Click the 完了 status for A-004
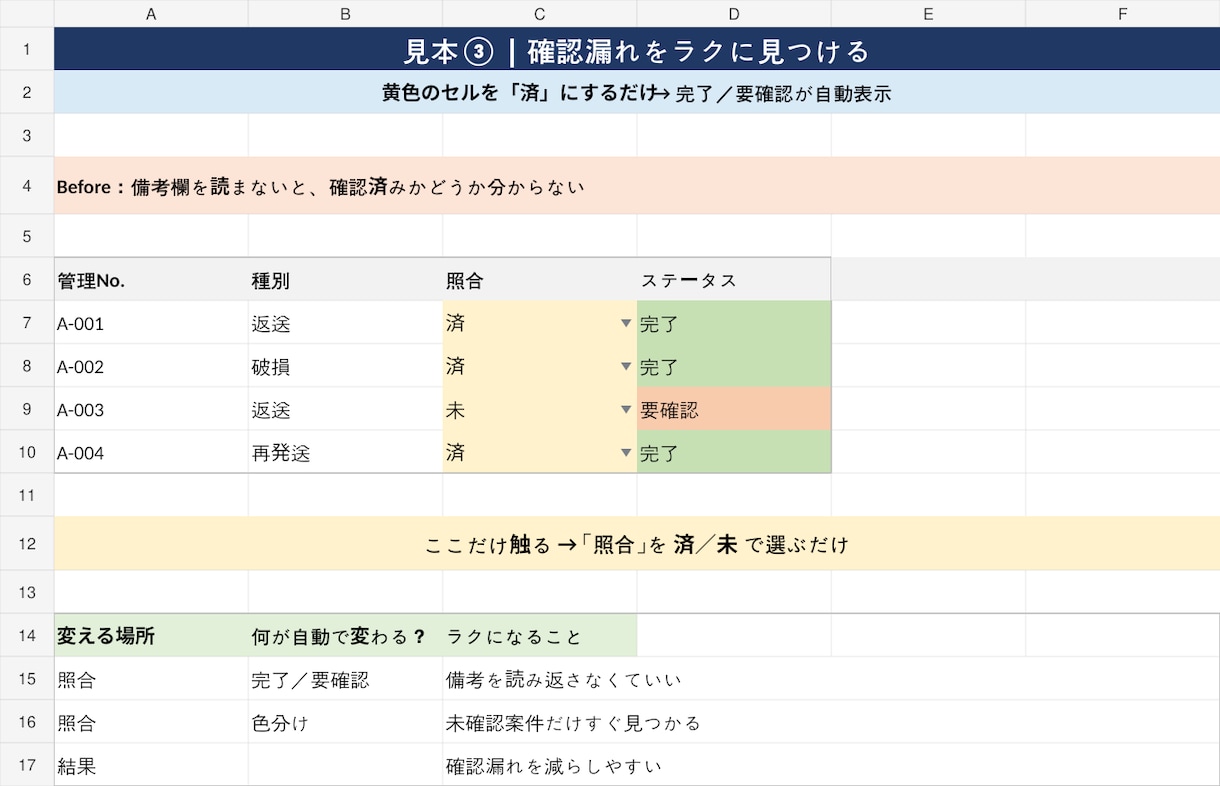Image resolution: width=1220 pixels, height=786 pixels. click(x=734, y=452)
